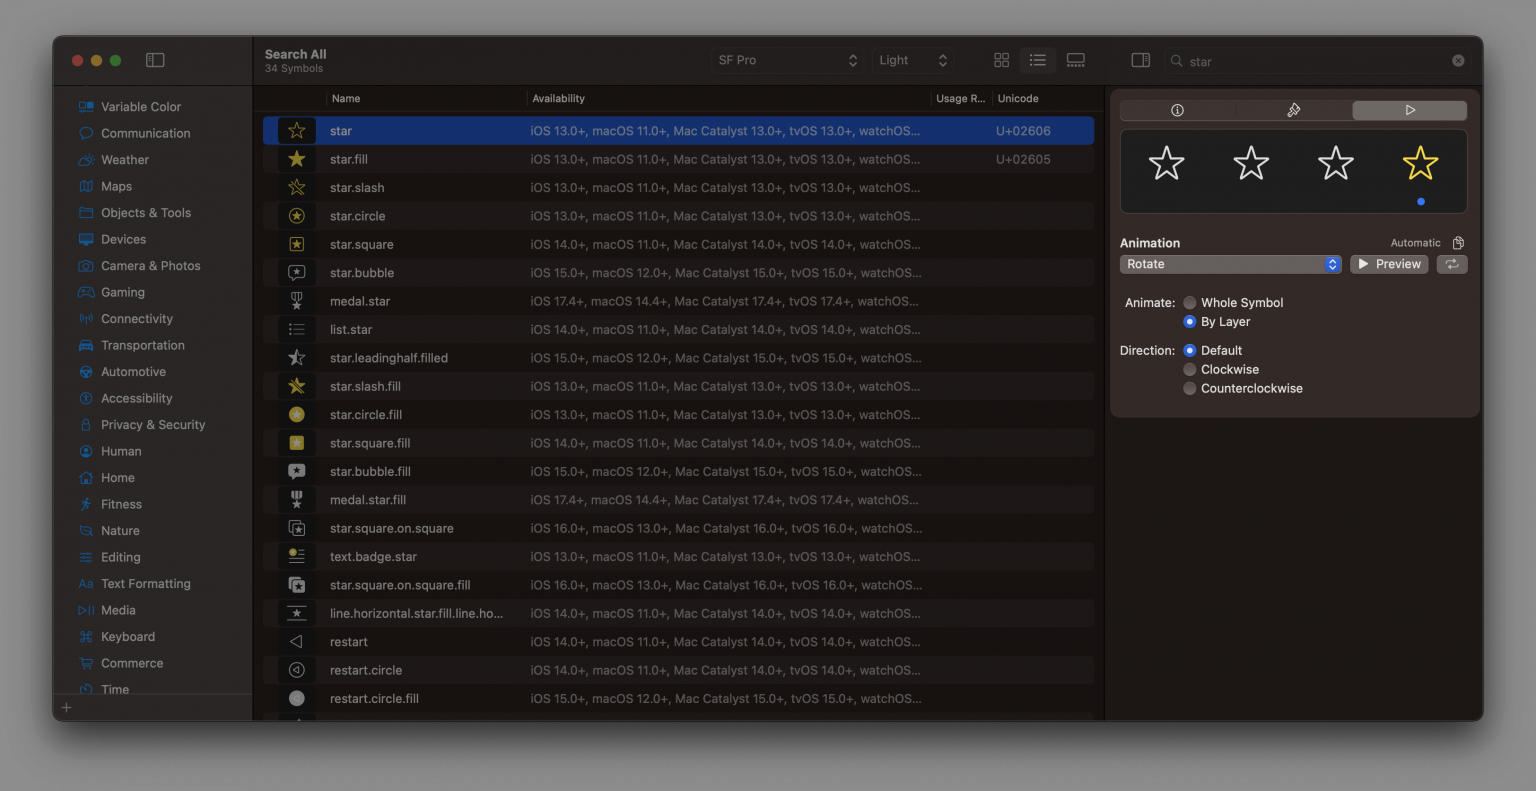The width and height of the screenshot is (1536, 791).
Task: Open the Weather category in sidebar
Action: click(125, 160)
